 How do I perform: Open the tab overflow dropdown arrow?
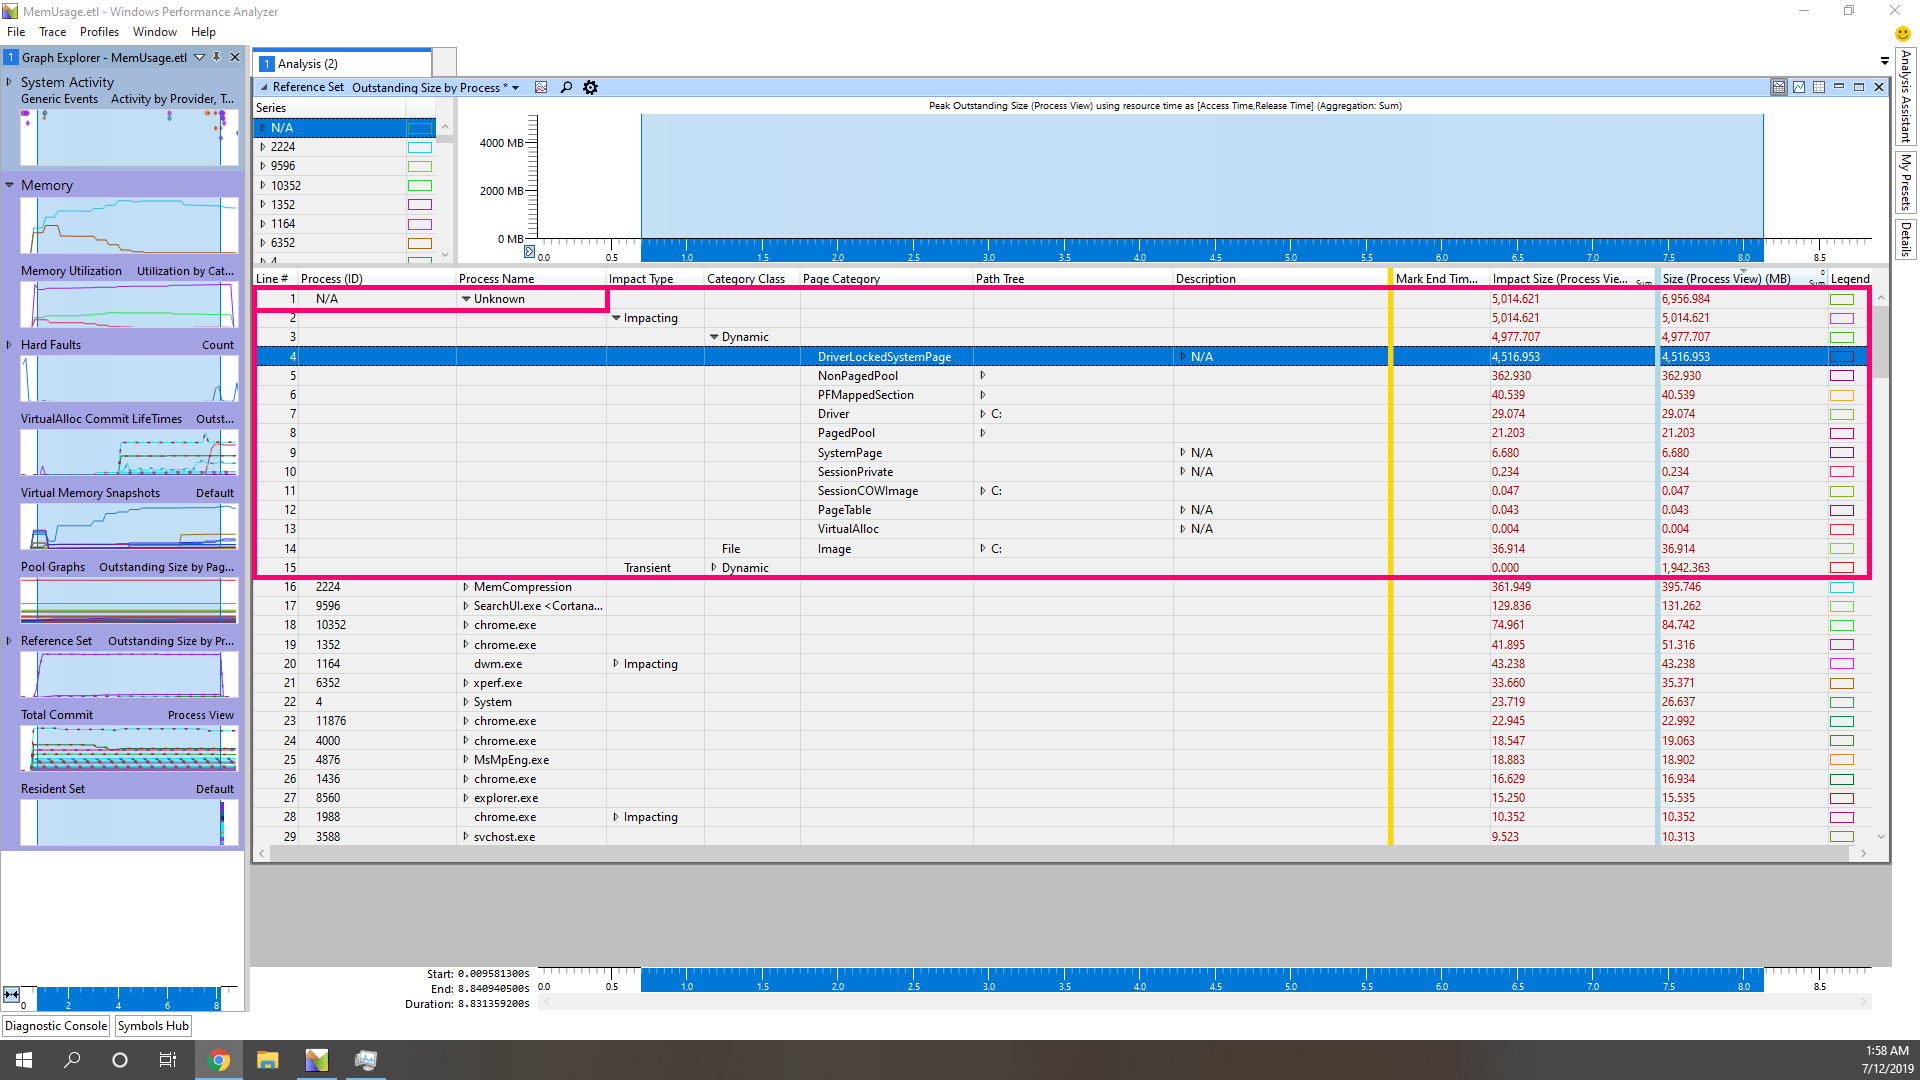coord(1885,61)
